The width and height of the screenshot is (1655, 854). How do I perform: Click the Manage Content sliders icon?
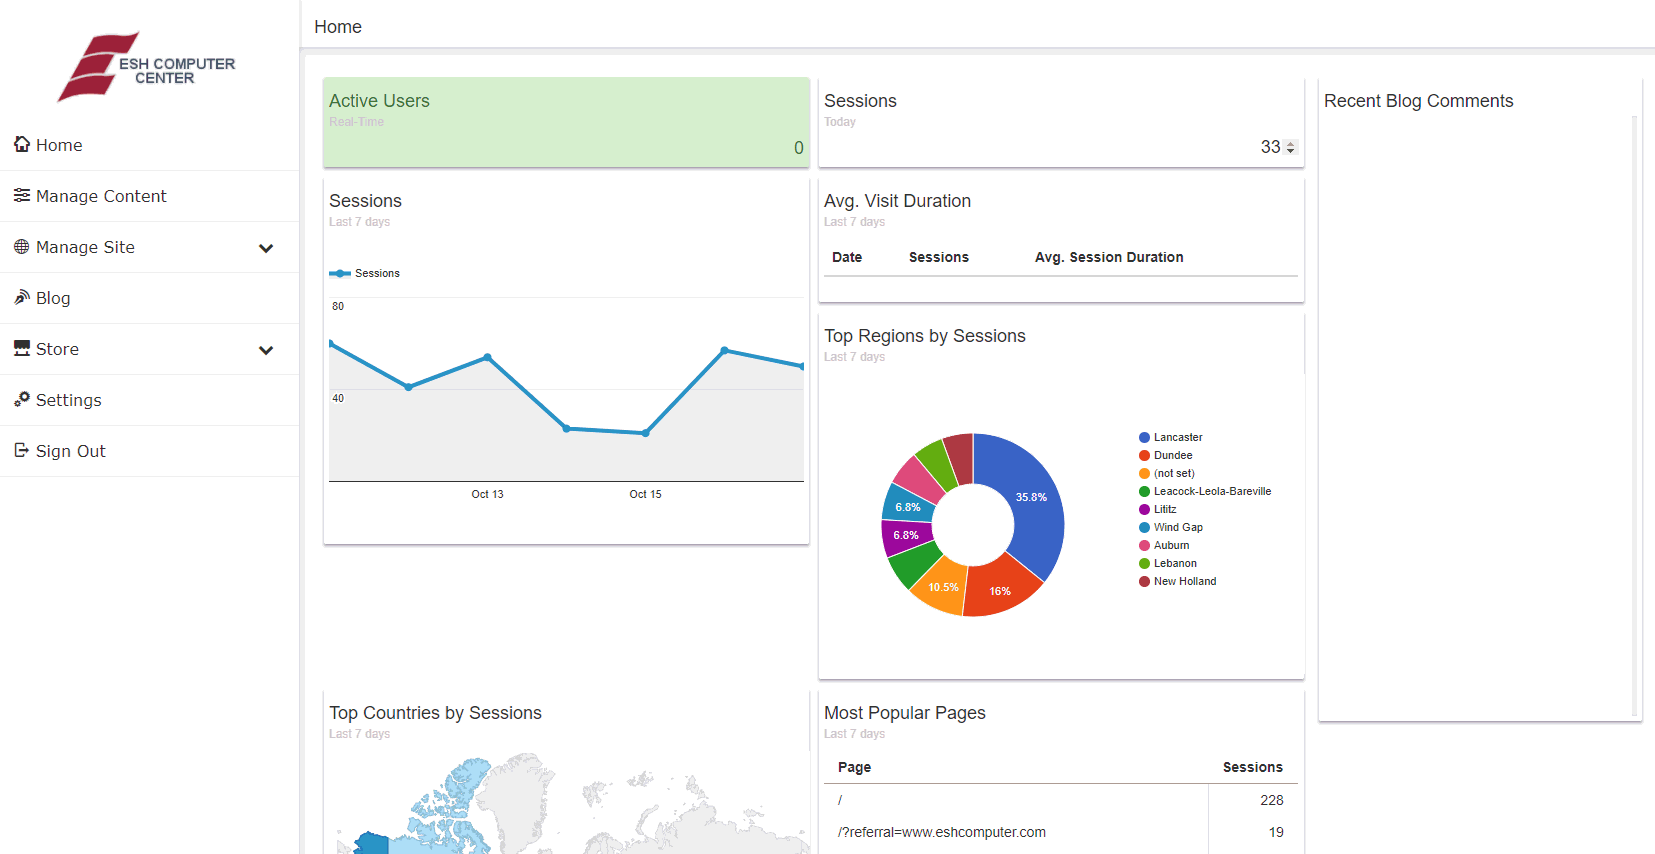point(22,195)
